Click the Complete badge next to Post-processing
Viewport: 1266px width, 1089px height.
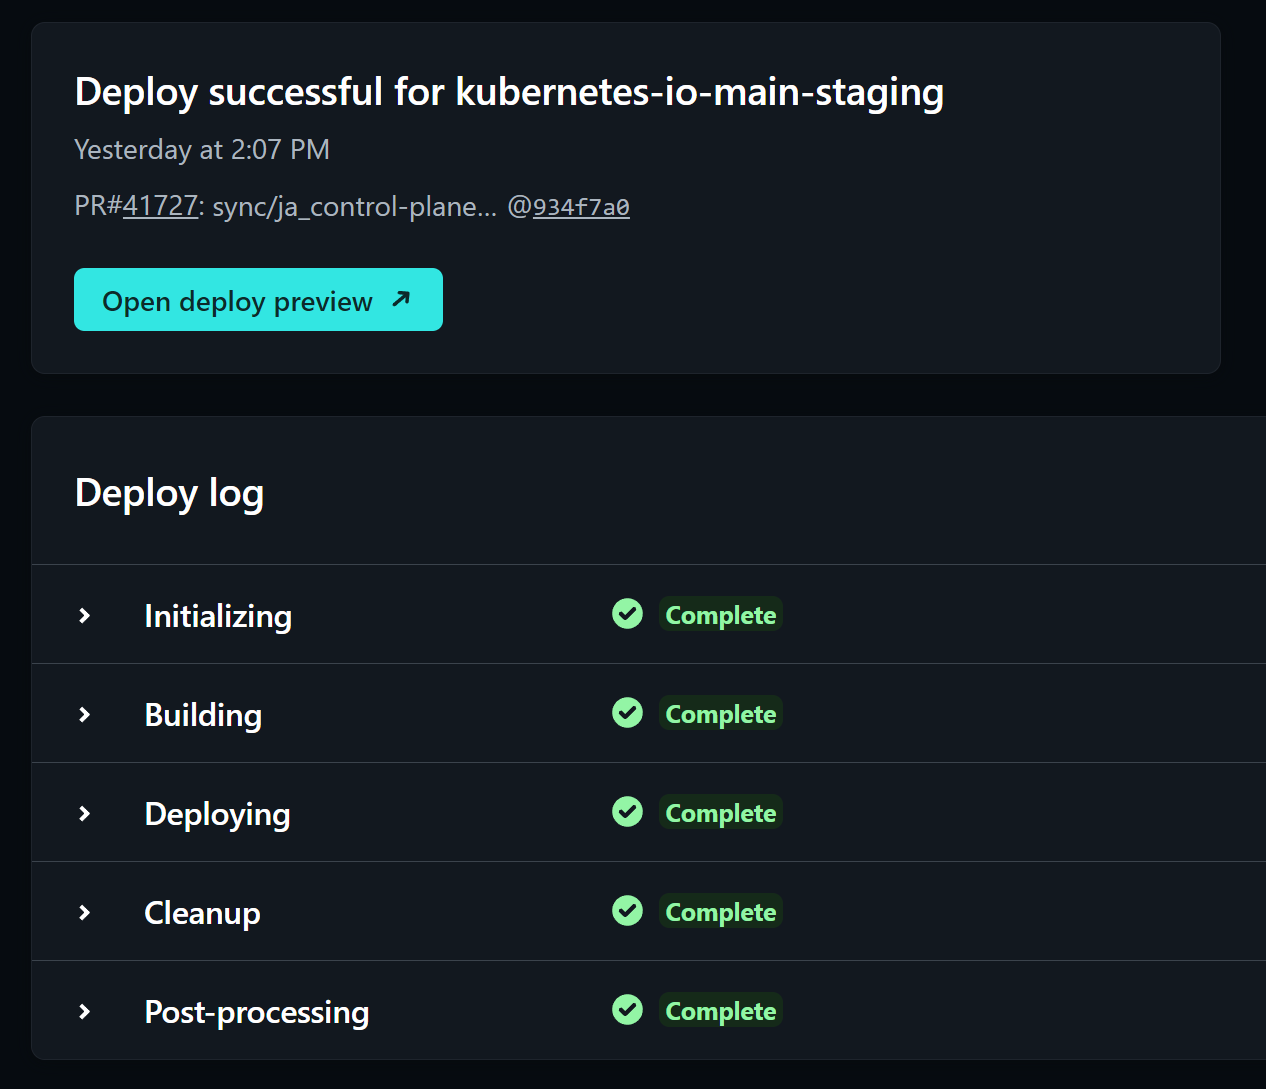720,1011
